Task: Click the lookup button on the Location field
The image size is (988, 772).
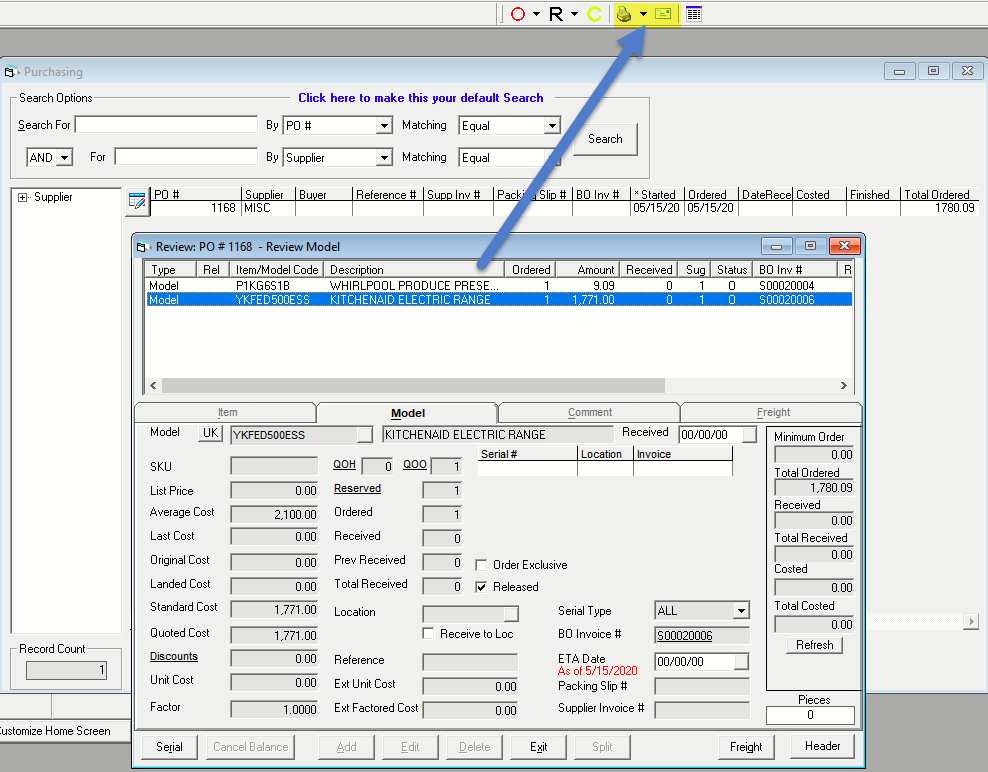Action: [x=511, y=613]
